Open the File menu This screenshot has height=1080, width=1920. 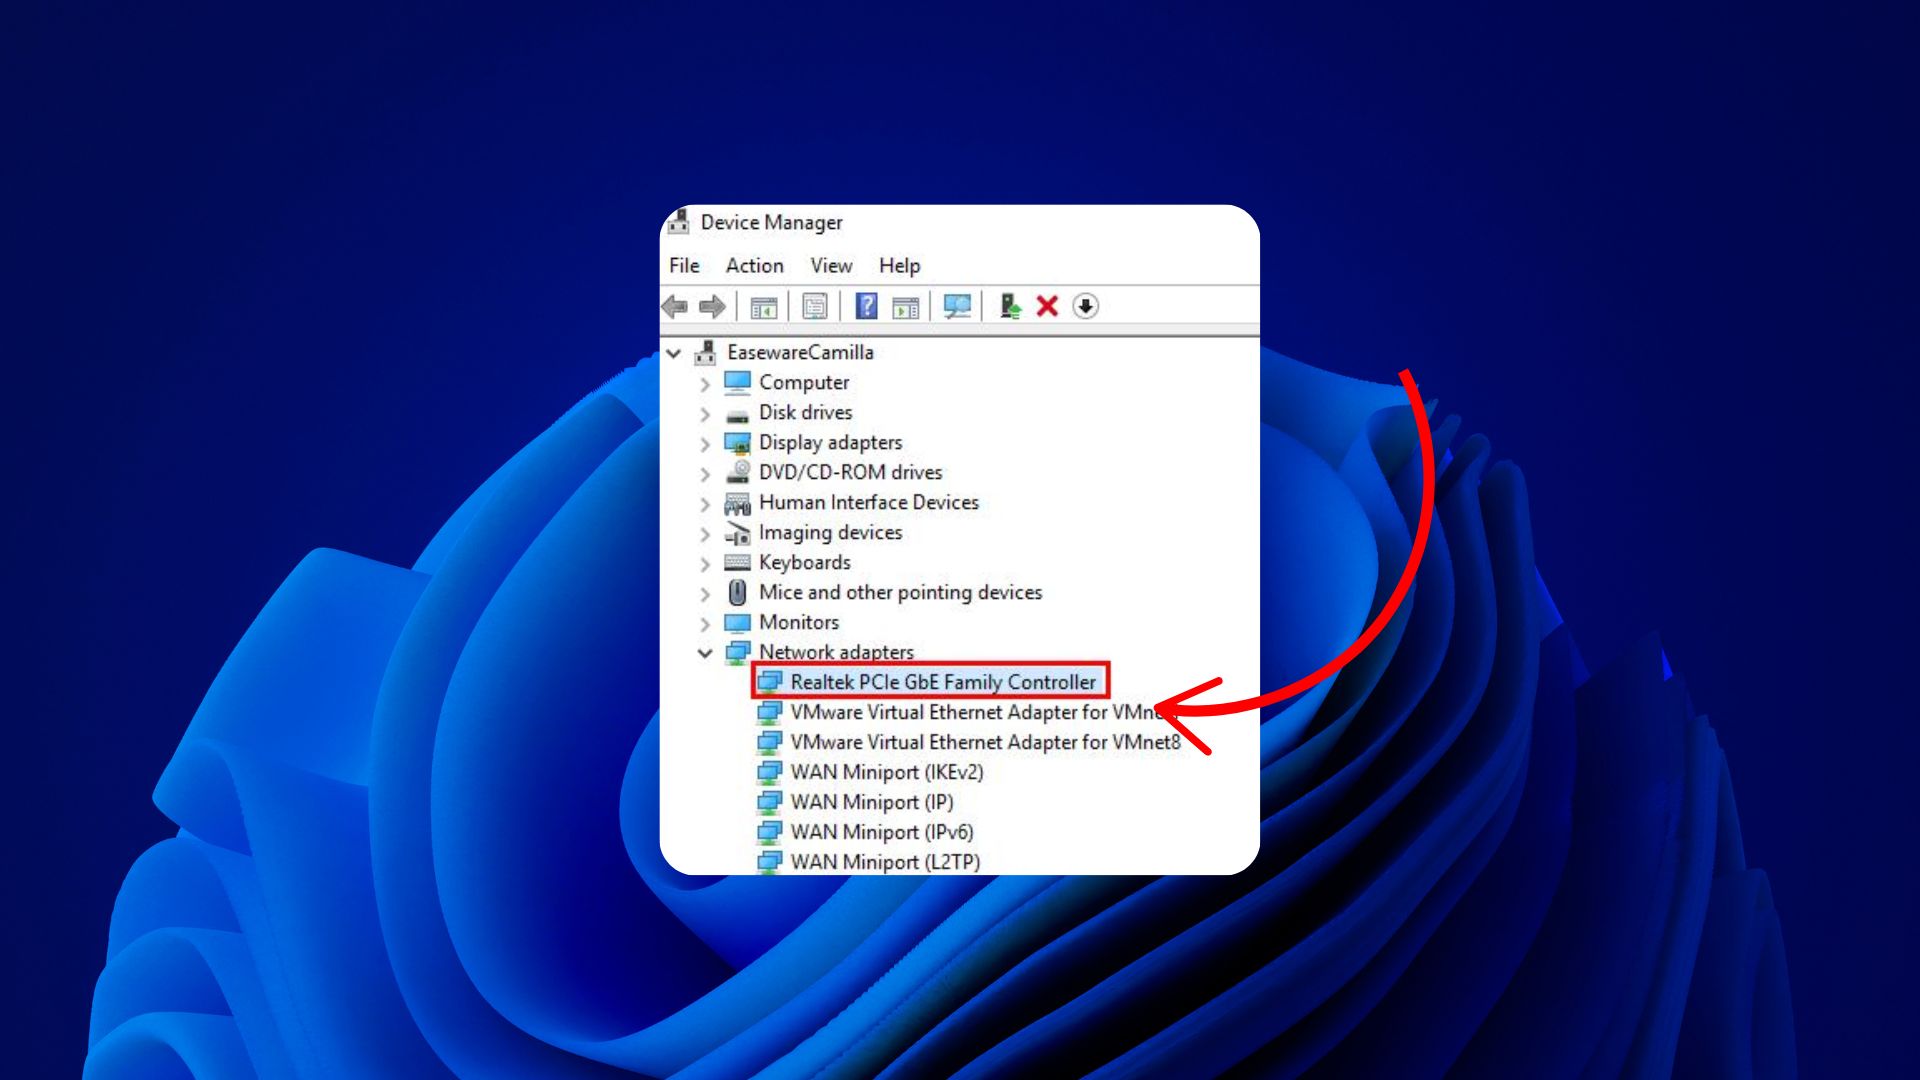[x=684, y=265]
